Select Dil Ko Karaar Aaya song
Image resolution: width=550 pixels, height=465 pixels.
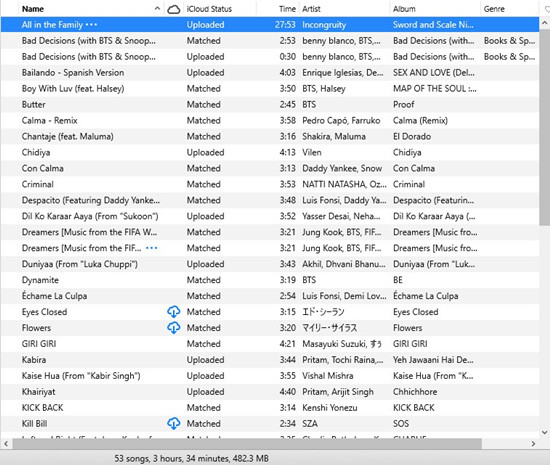coord(90,216)
